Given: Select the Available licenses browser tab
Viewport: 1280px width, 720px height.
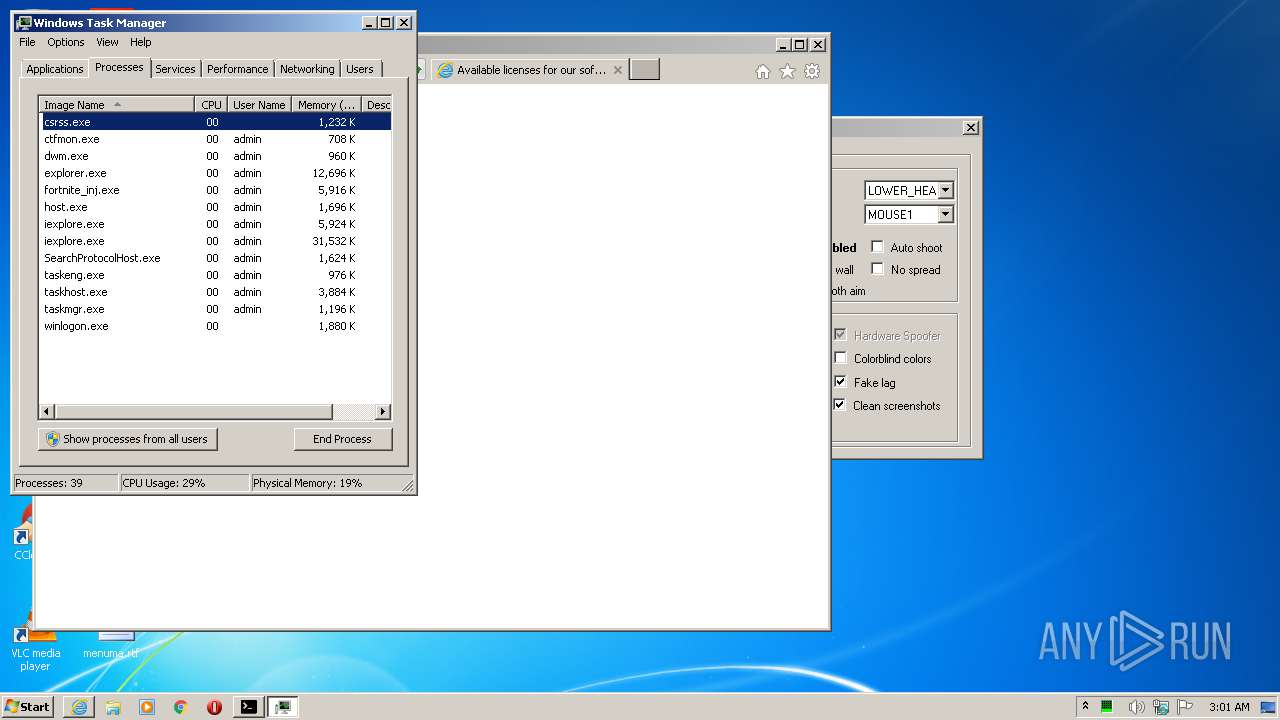Looking at the screenshot, I should click(530, 70).
